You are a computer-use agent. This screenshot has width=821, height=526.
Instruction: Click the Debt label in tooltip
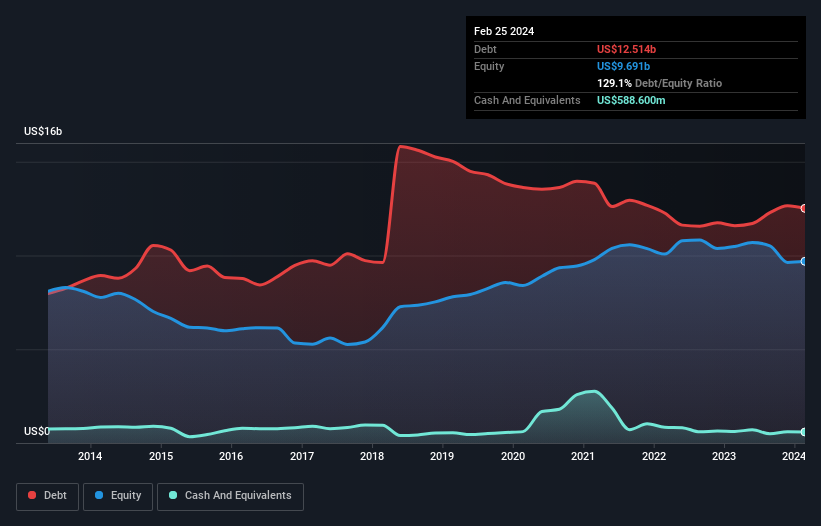(485, 49)
